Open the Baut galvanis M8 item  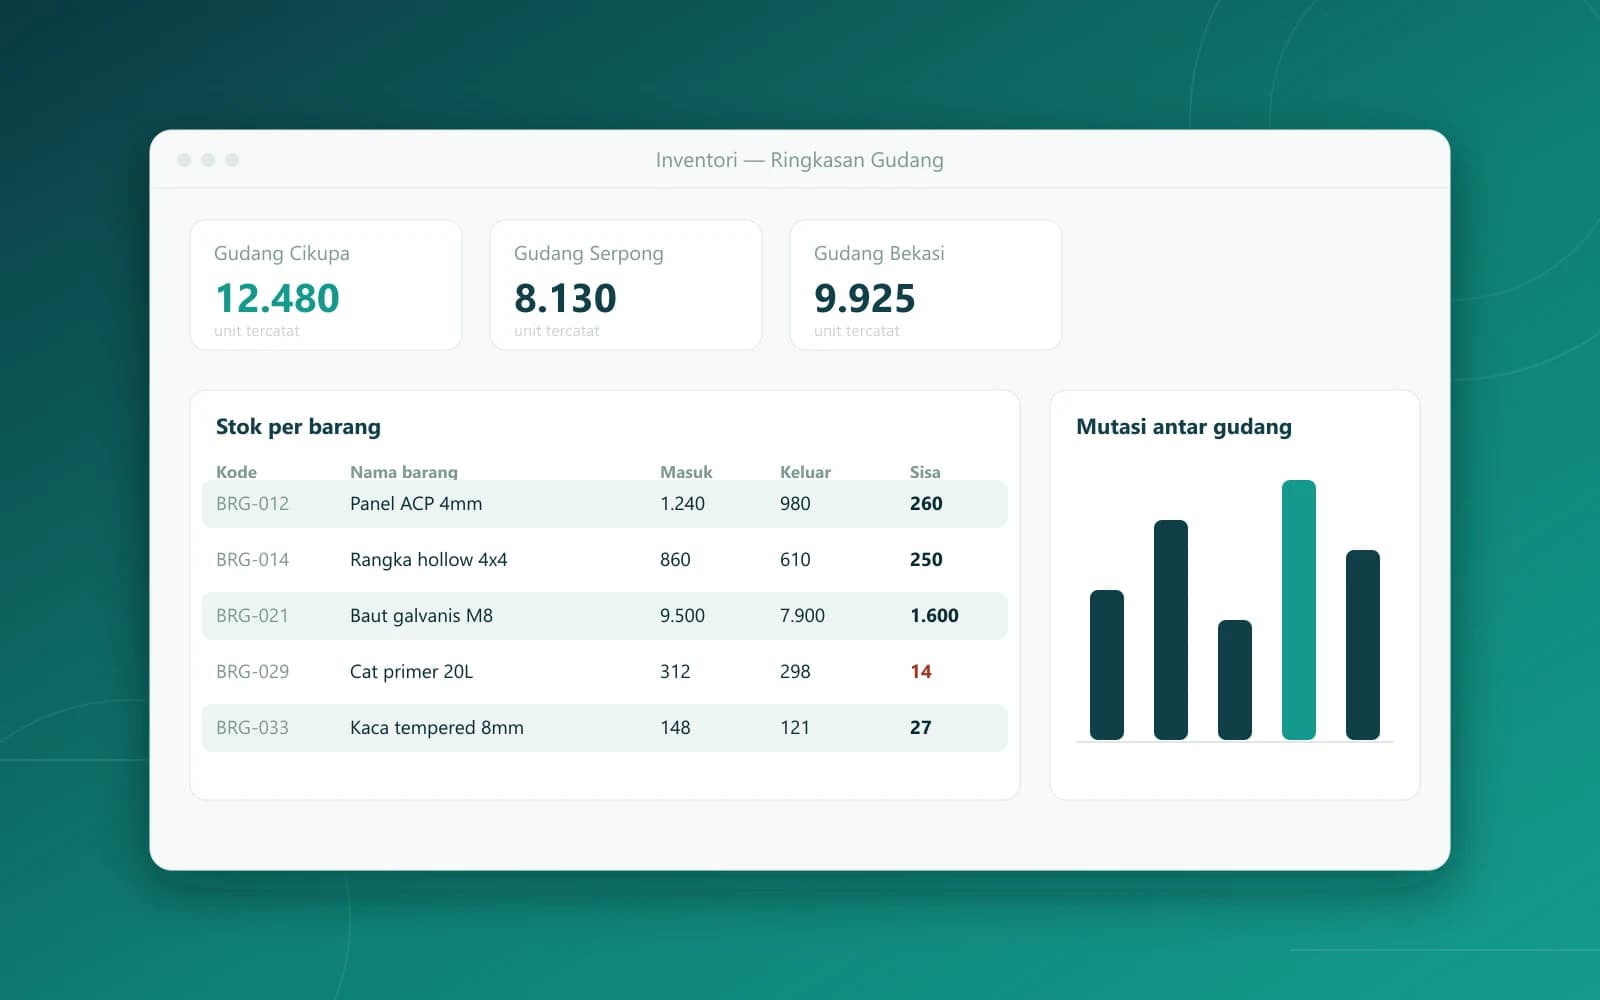click(421, 616)
